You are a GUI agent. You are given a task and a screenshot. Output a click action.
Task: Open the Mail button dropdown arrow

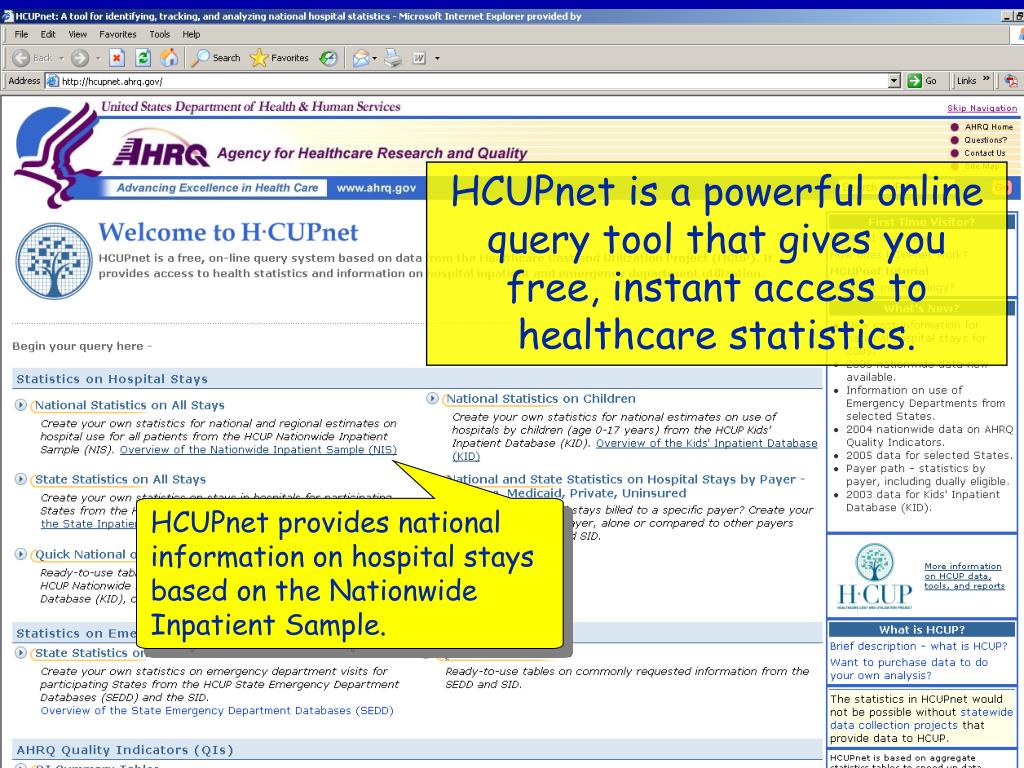coord(375,58)
